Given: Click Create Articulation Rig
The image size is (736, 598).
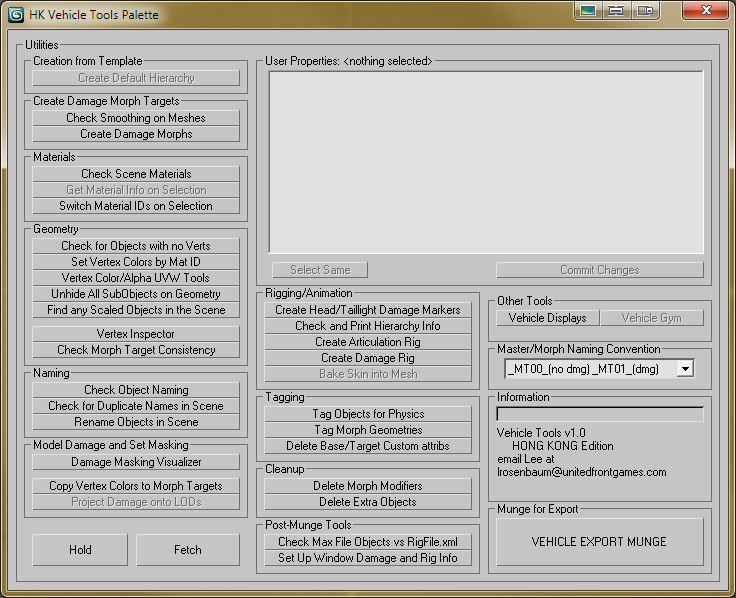Looking at the screenshot, I should click(x=368, y=342).
